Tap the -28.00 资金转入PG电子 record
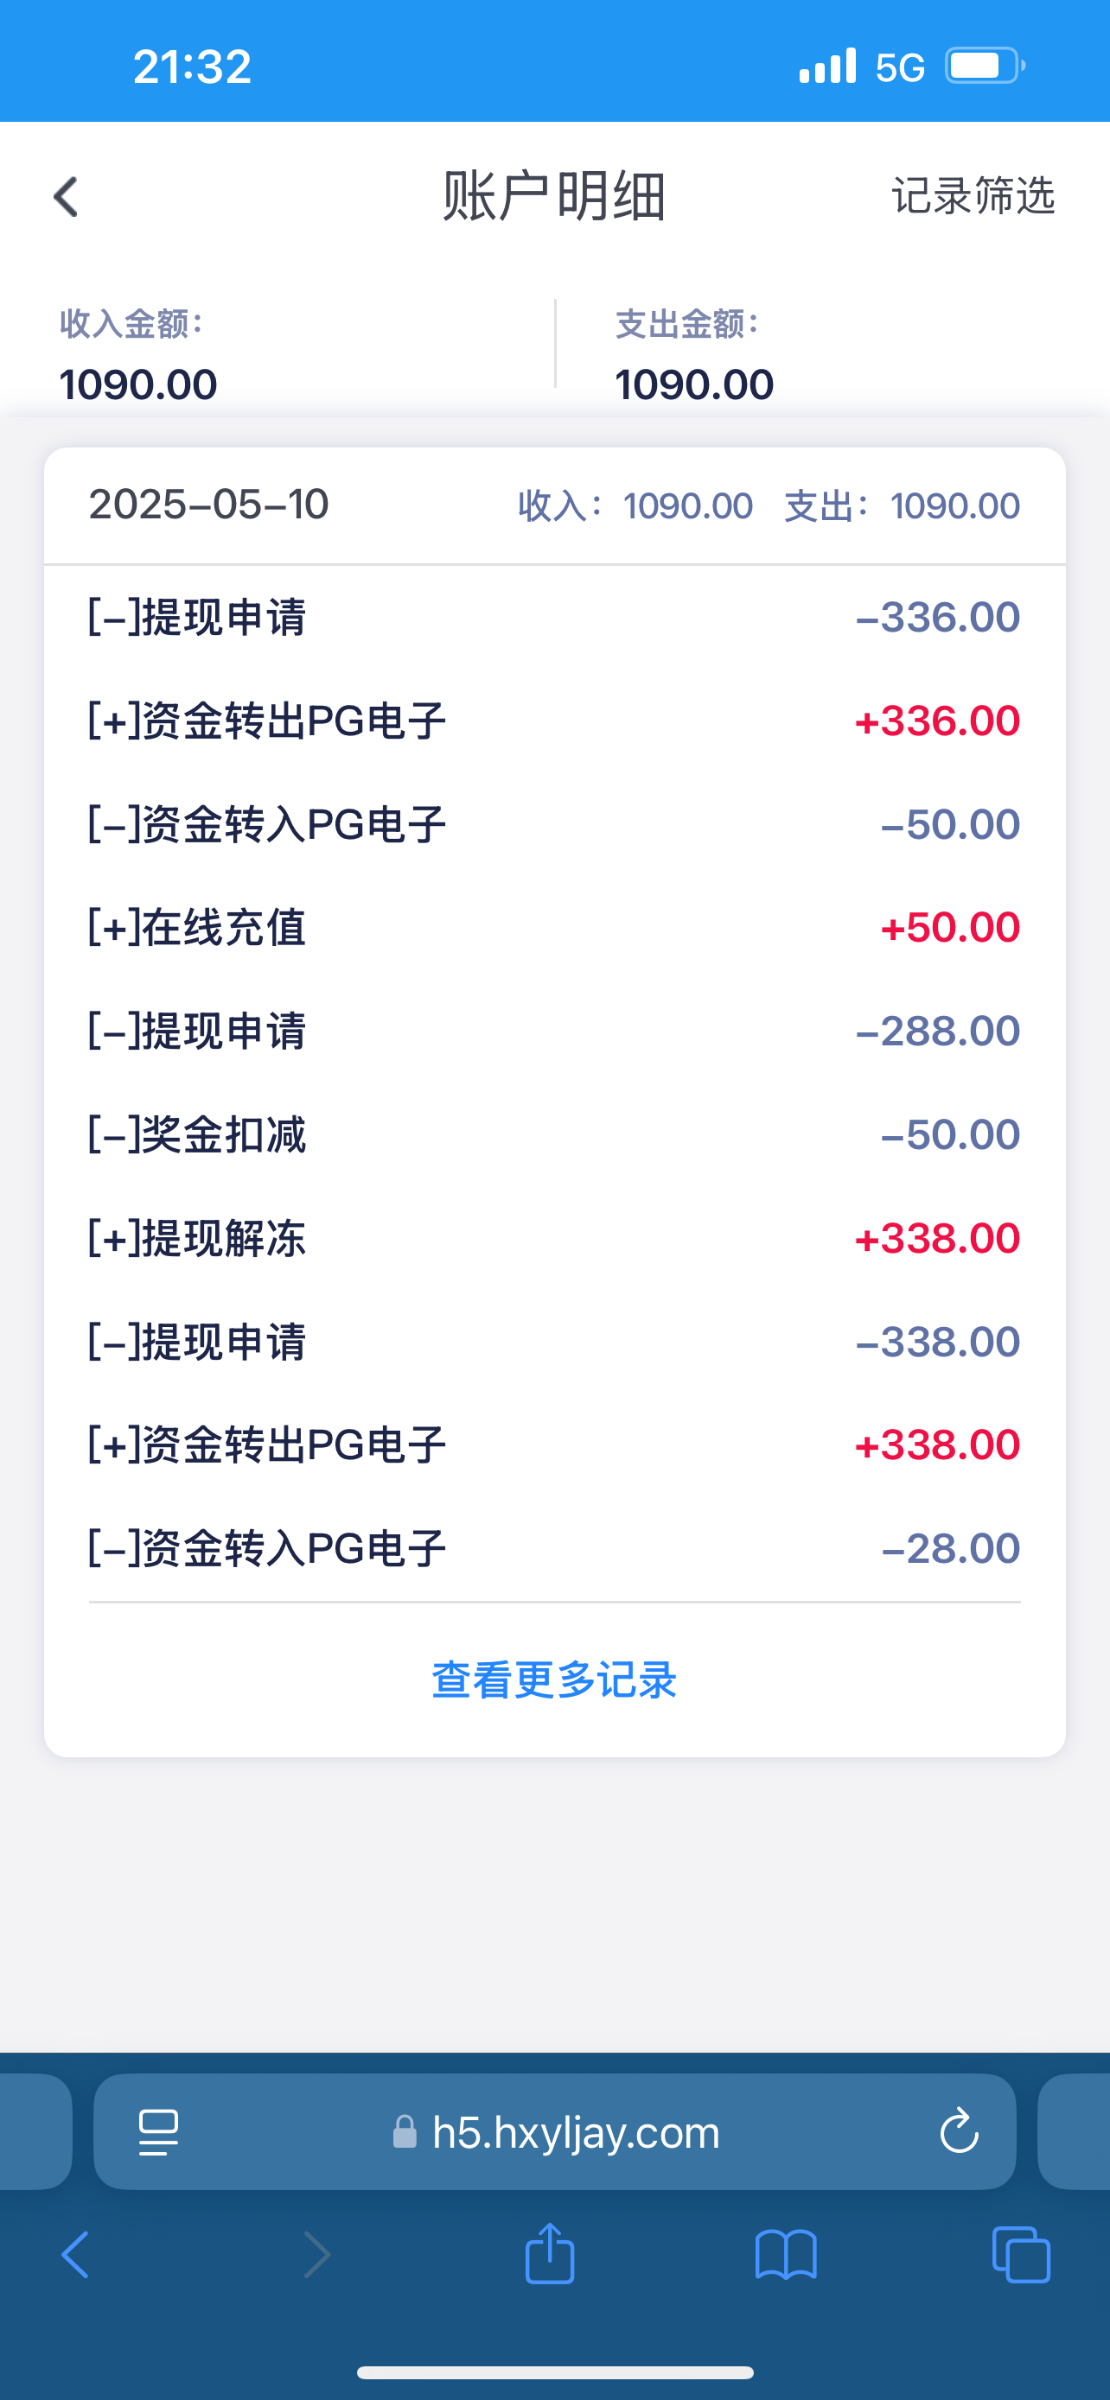The image size is (1110, 2400). [554, 1548]
